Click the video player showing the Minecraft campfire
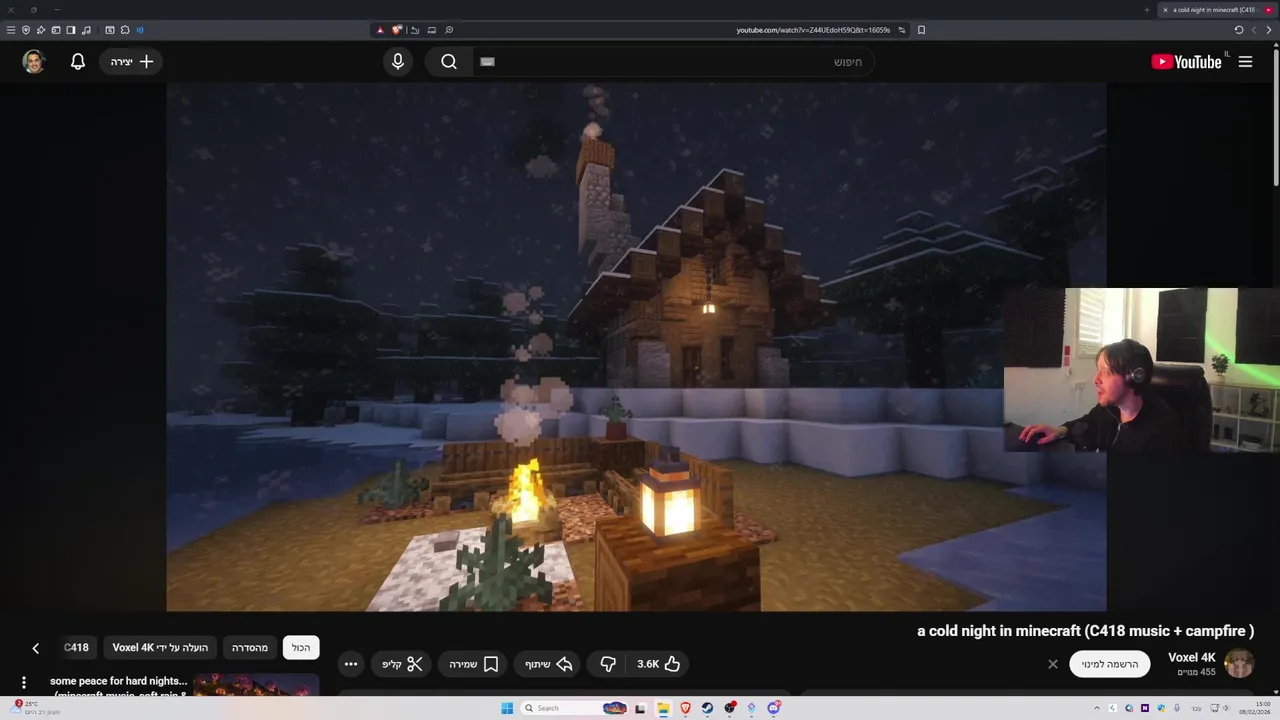Screen dimensions: 1280x720 636,346
